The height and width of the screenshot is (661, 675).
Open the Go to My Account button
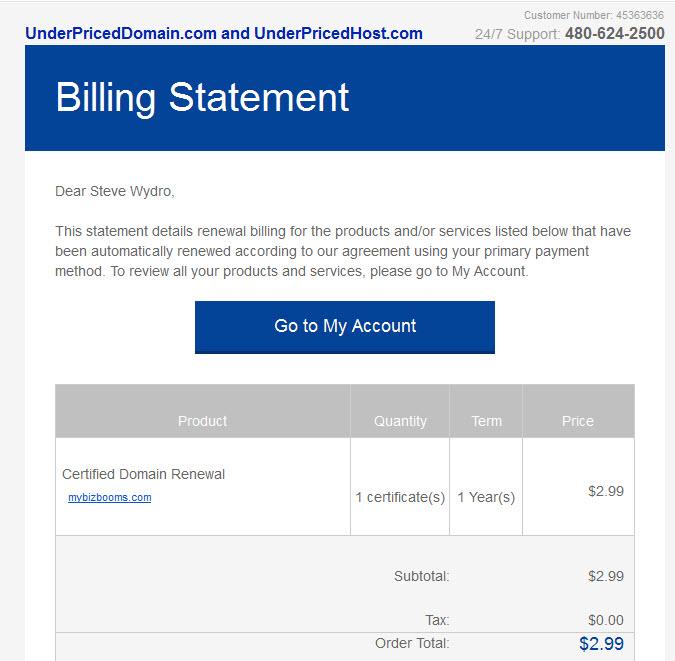pos(345,327)
